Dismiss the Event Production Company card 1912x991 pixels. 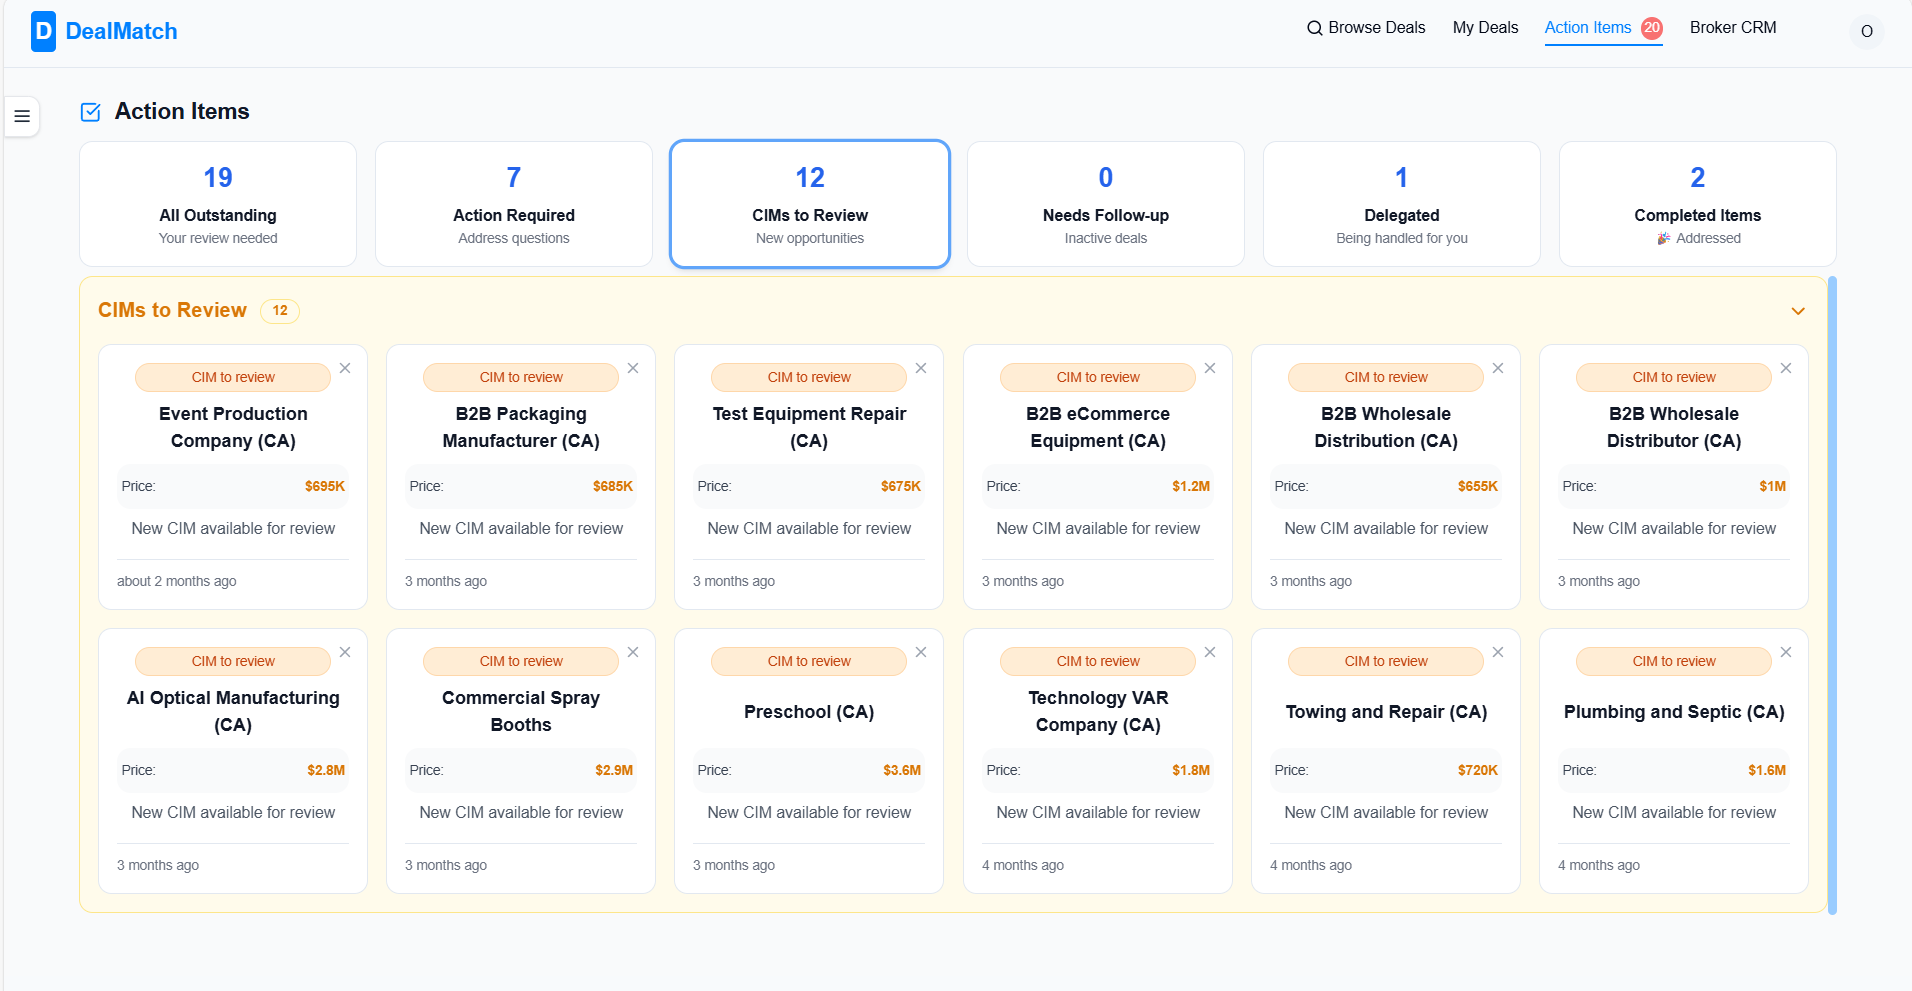(x=345, y=368)
